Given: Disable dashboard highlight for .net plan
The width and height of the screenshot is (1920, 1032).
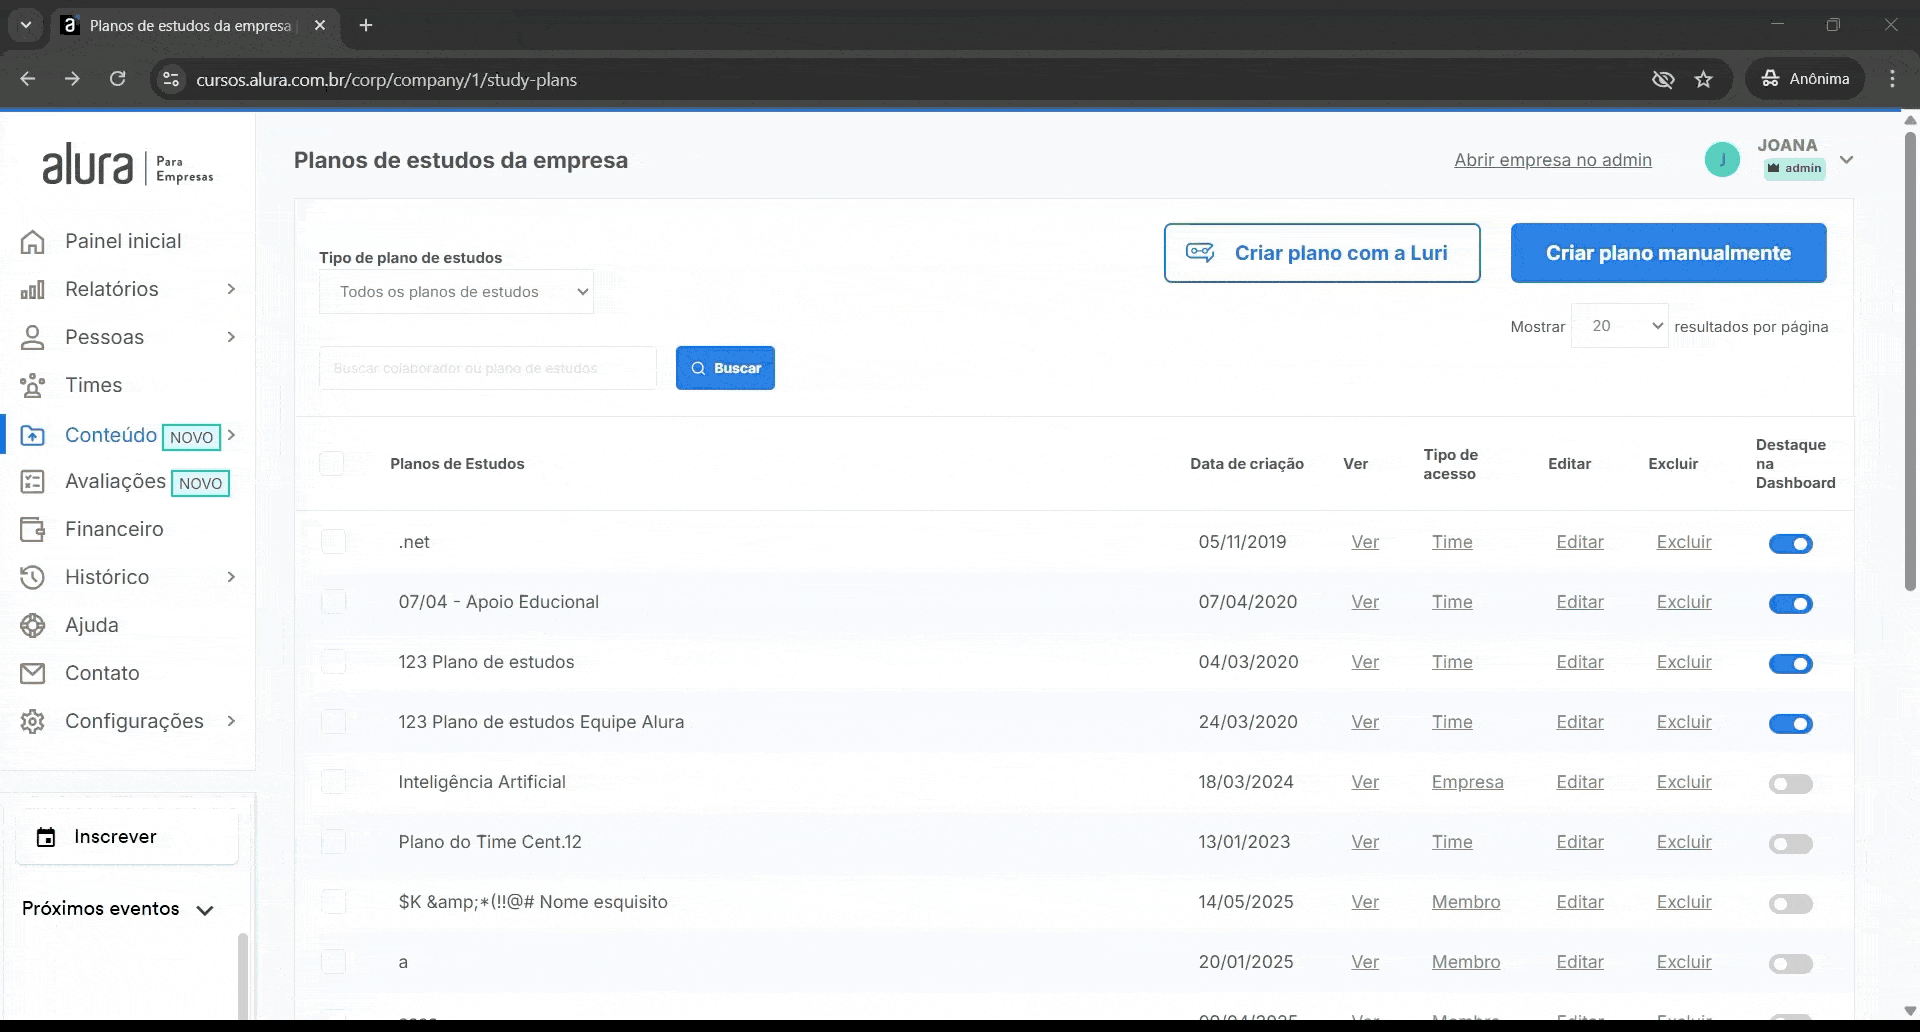Looking at the screenshot, I should pos(1790,544).
